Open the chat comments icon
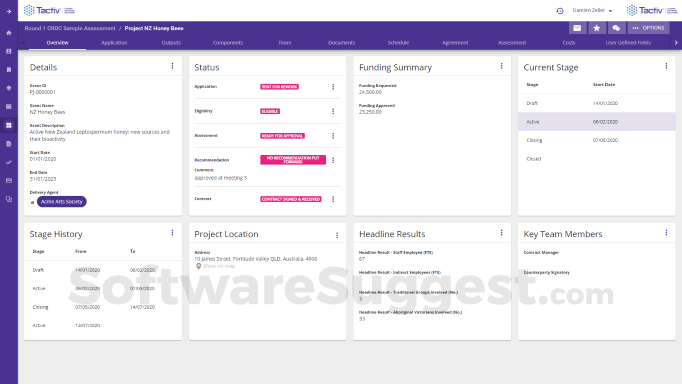 click(x=616, y=28)
